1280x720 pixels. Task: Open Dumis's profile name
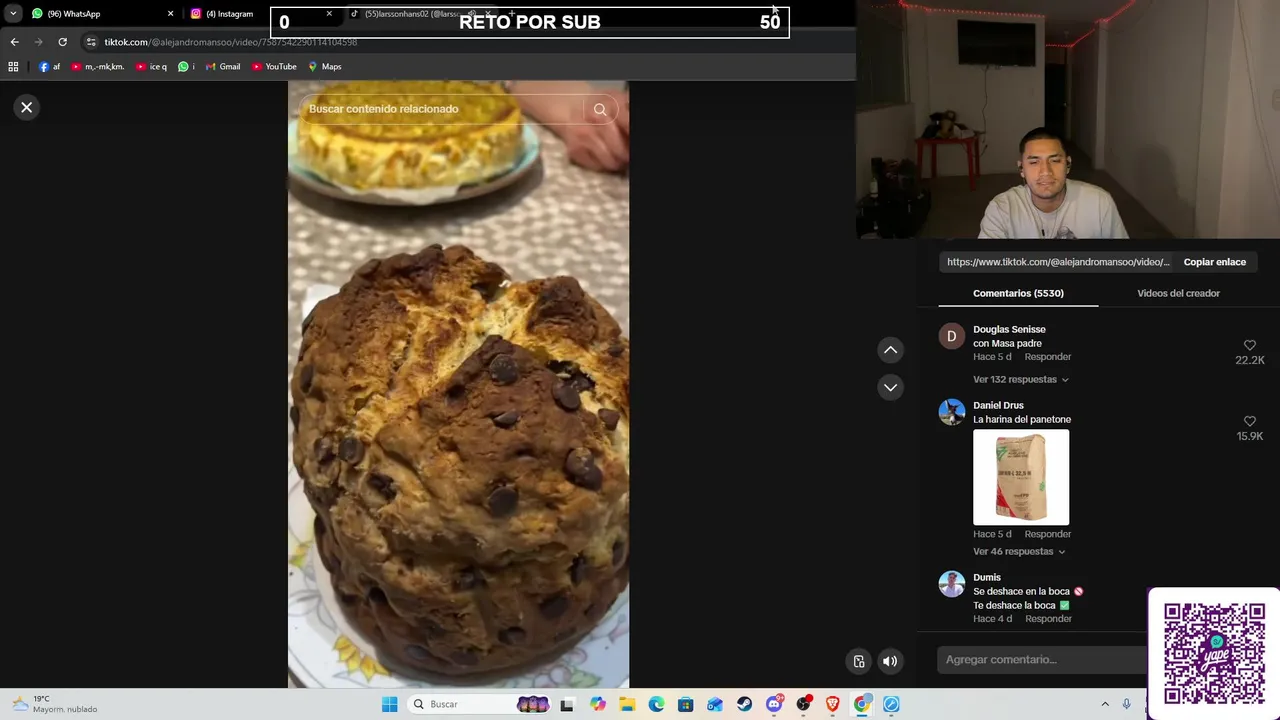click(987, 577)
